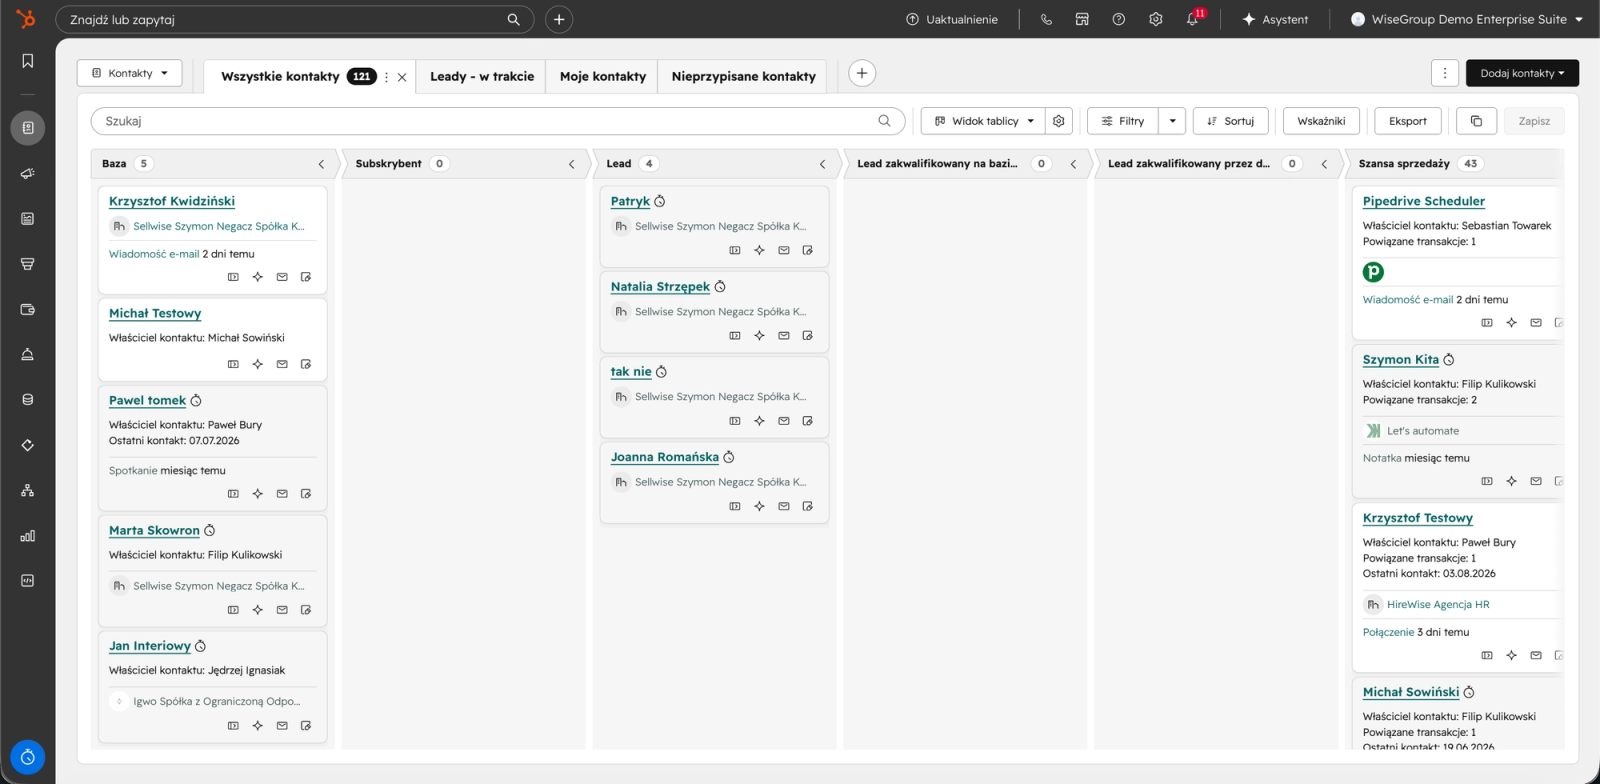Close the Wszystkie kontakty tab
This screenshot has height=784, width=1600.
pos(402,77)
